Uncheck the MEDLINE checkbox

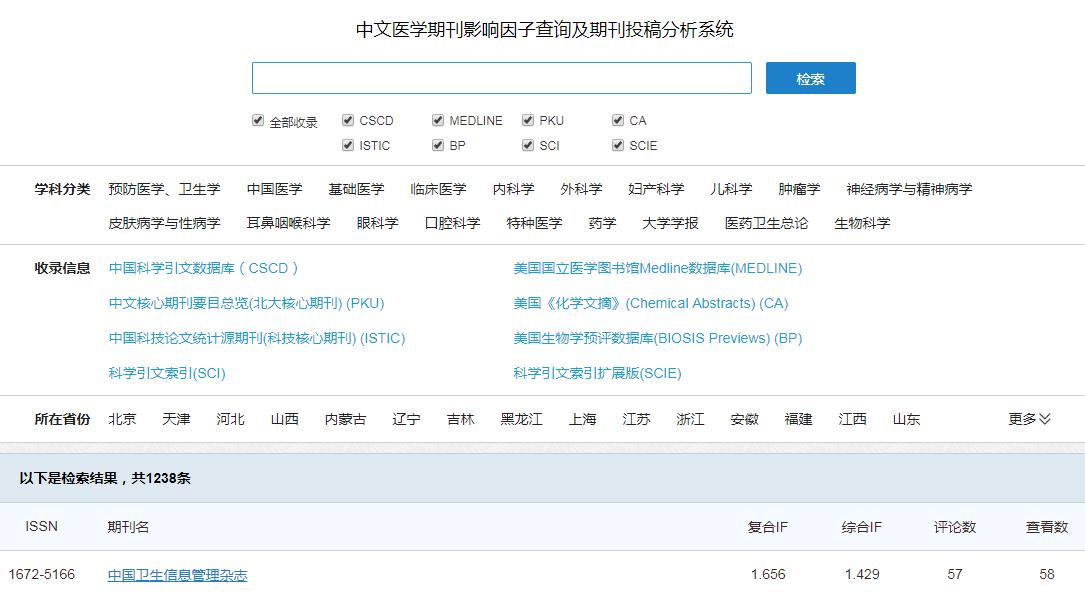[x=438, y=120]
